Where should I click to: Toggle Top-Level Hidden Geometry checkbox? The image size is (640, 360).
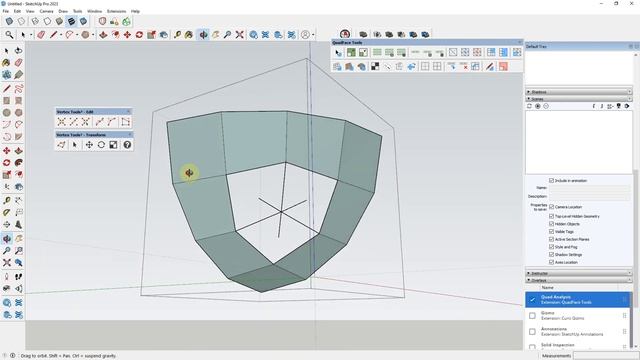click(x=551, y=216)
